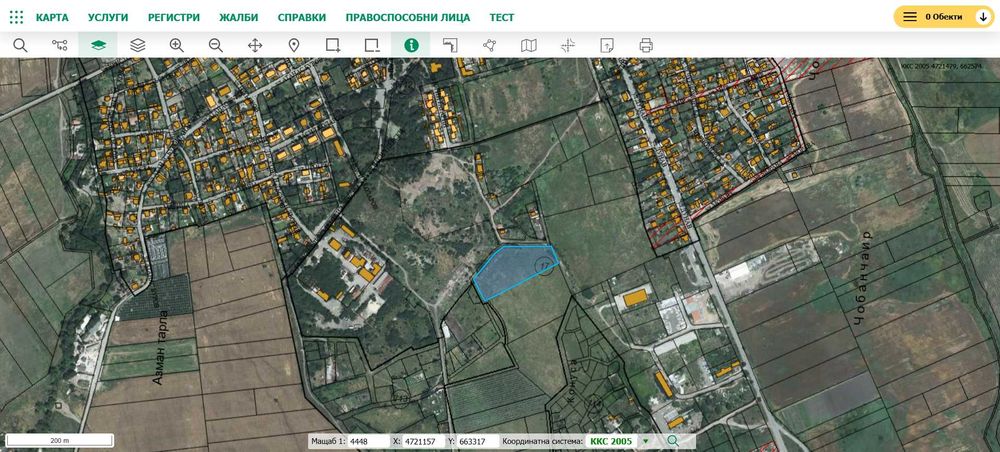Click the search magnifier tool in toolbar

20,45
